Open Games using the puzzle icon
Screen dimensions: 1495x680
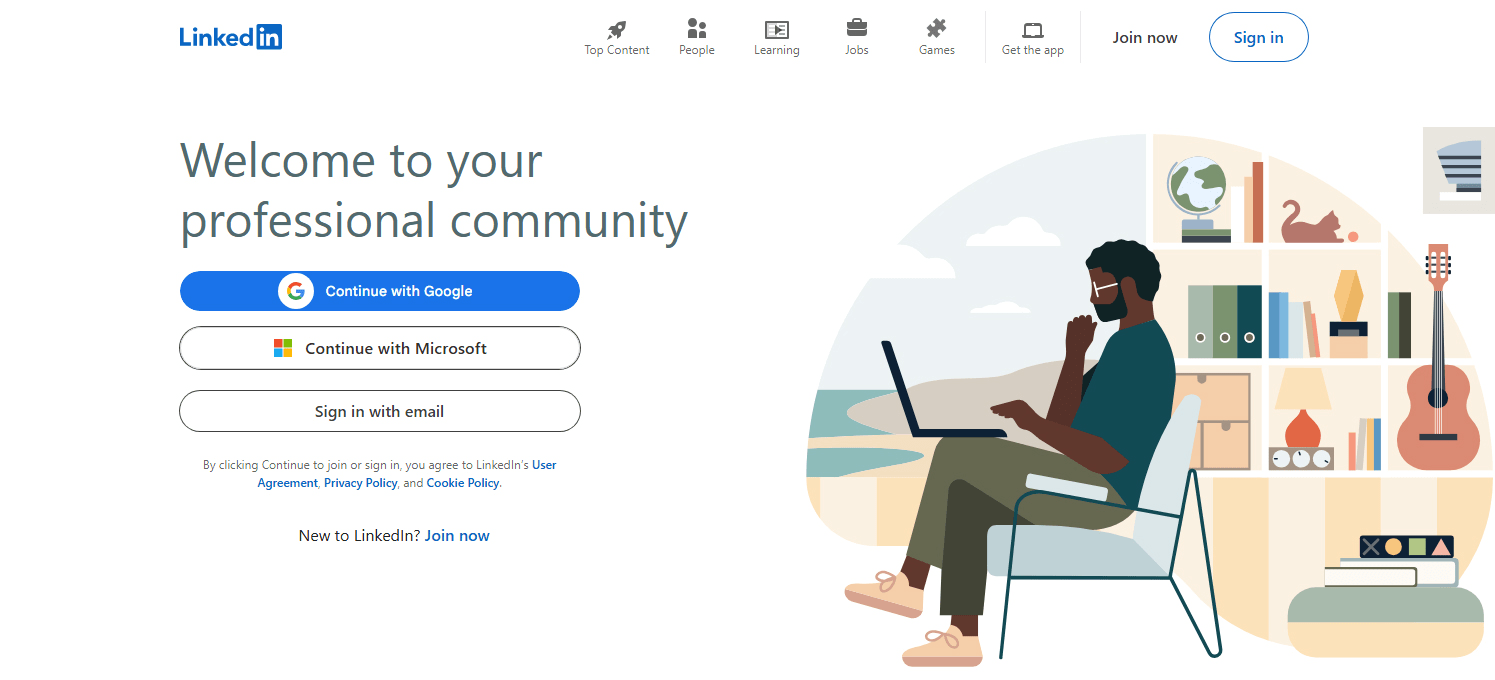tap(937, 28)
